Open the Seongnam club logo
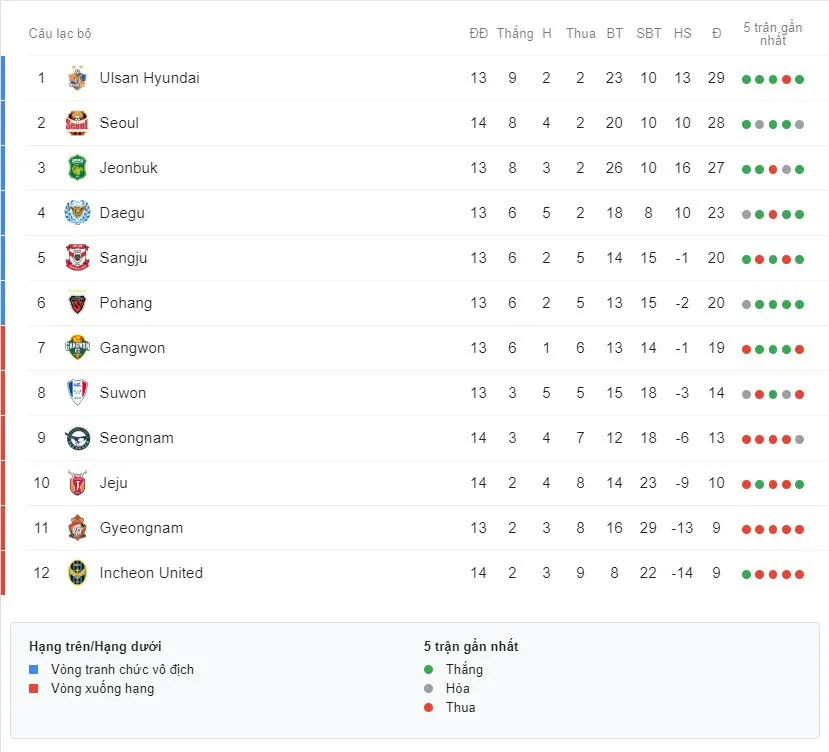Screen dimensions: 829x752 tap(77, 438)
